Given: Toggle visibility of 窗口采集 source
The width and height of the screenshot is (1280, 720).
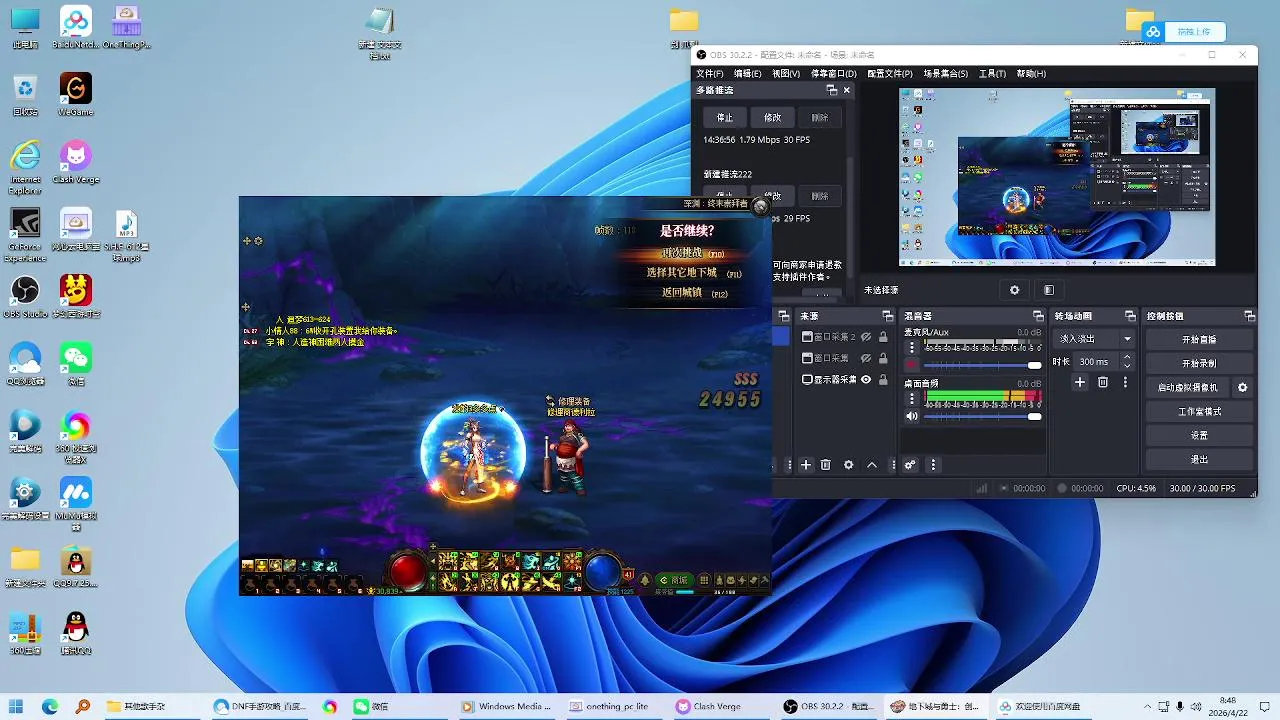Looking at the screenshot, I should (866, 358).
